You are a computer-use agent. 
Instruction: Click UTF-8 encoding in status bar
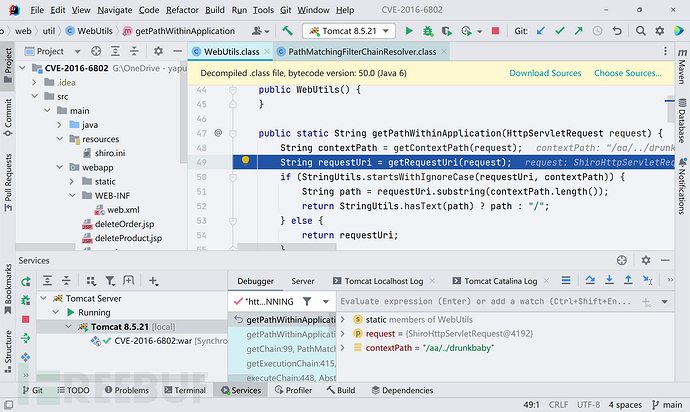[x=588, y=405]
